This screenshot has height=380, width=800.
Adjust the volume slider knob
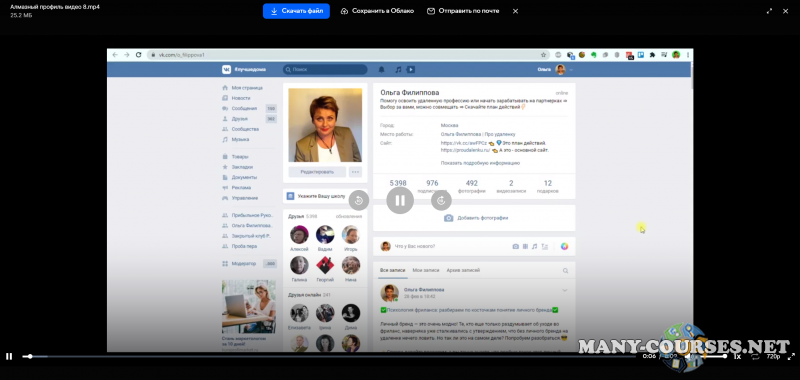[724, 357]
